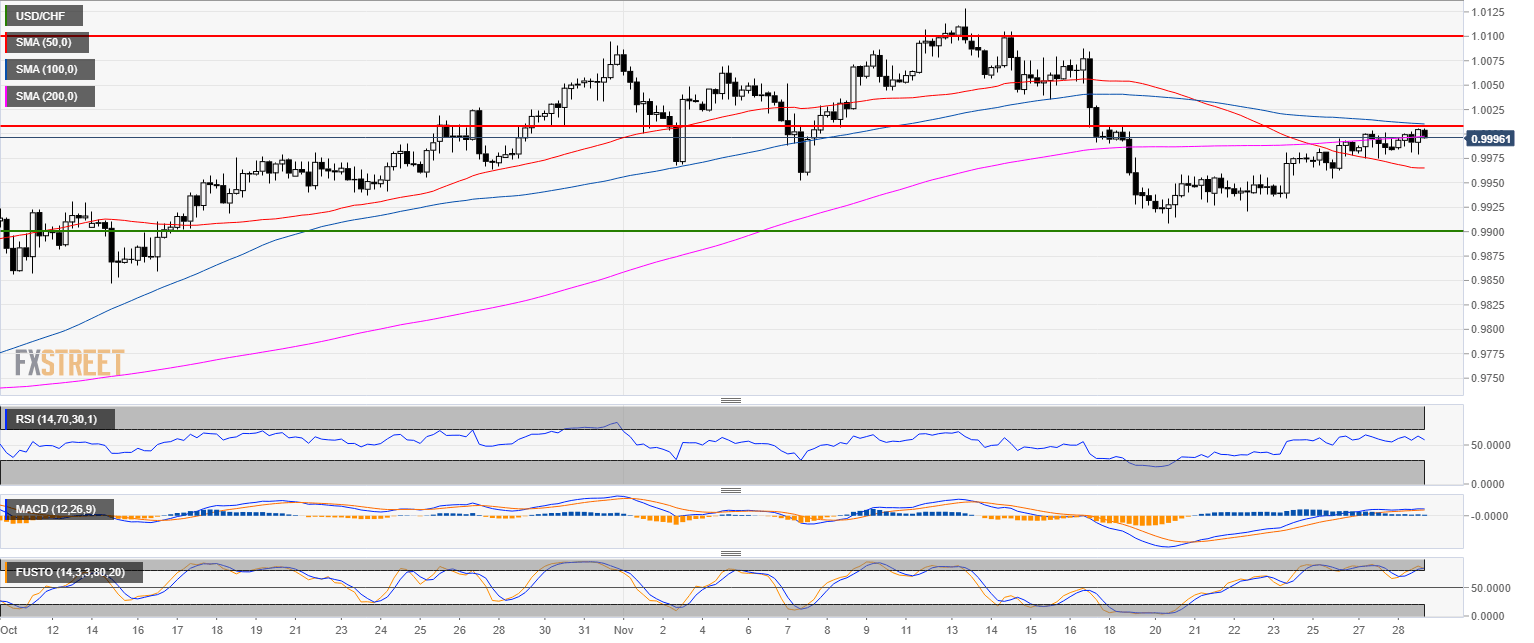
Task: Click the resize handle above the FUSTO panel
Action: click(x=731, y=553)
